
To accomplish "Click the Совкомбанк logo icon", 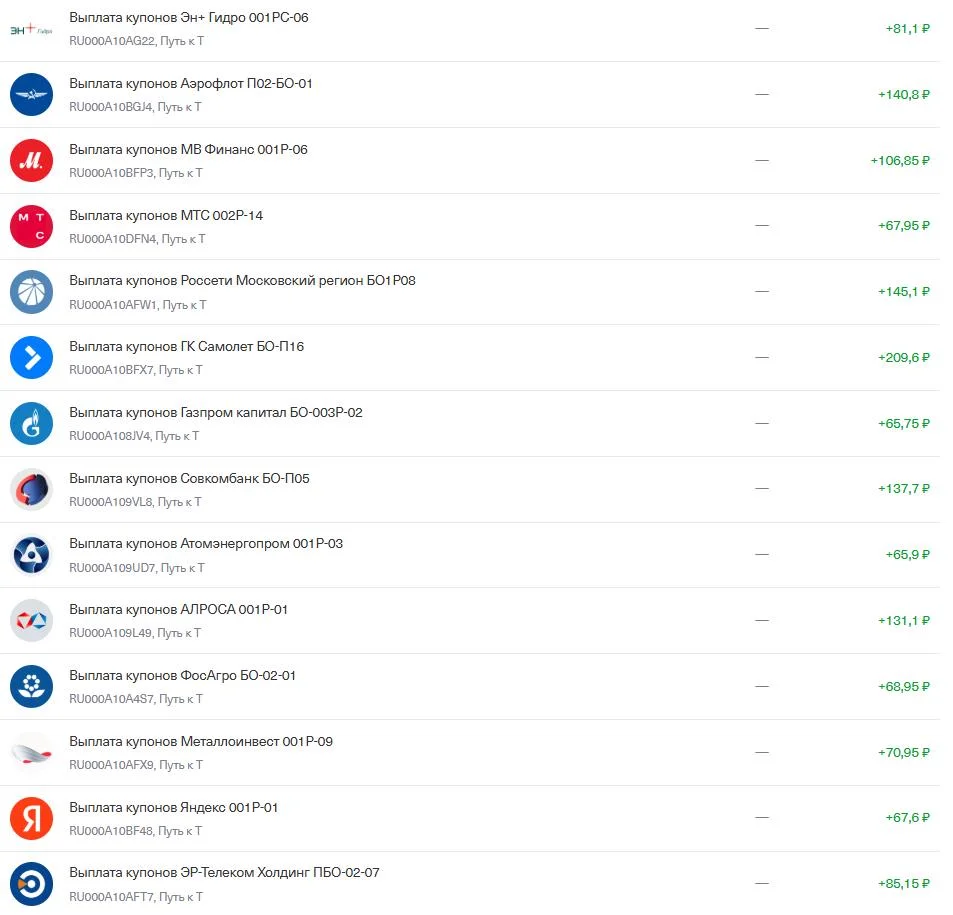I will [32, 489].
